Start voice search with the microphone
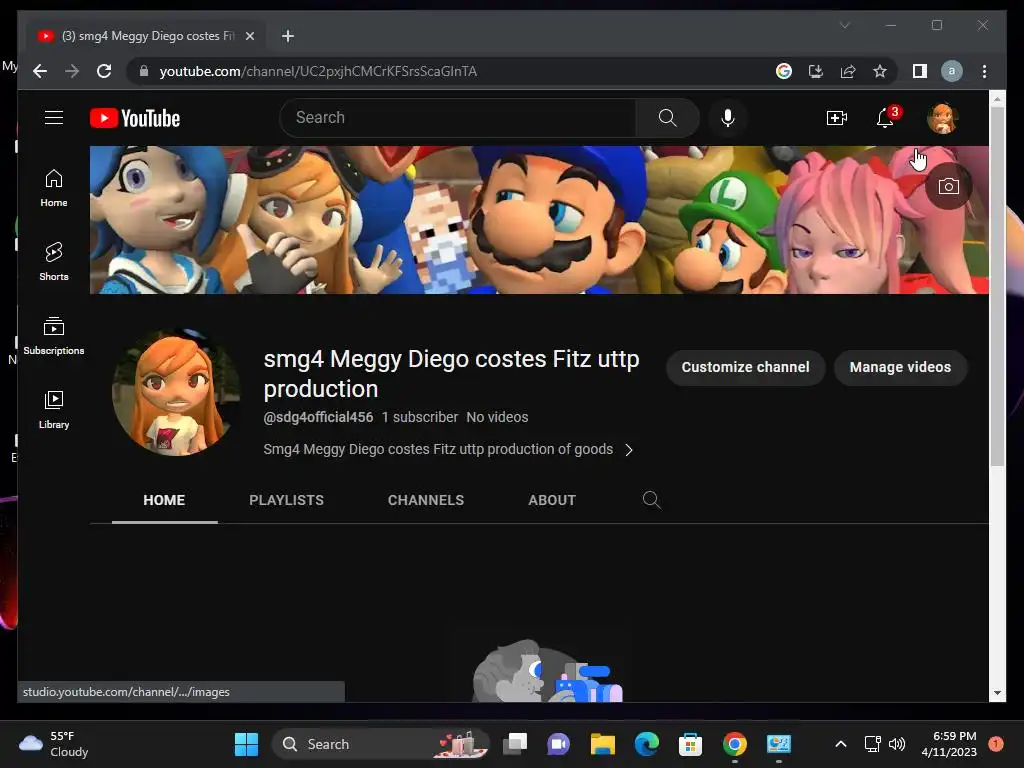The width and height of the screenshot is (1024, 768). click(728, 118)
